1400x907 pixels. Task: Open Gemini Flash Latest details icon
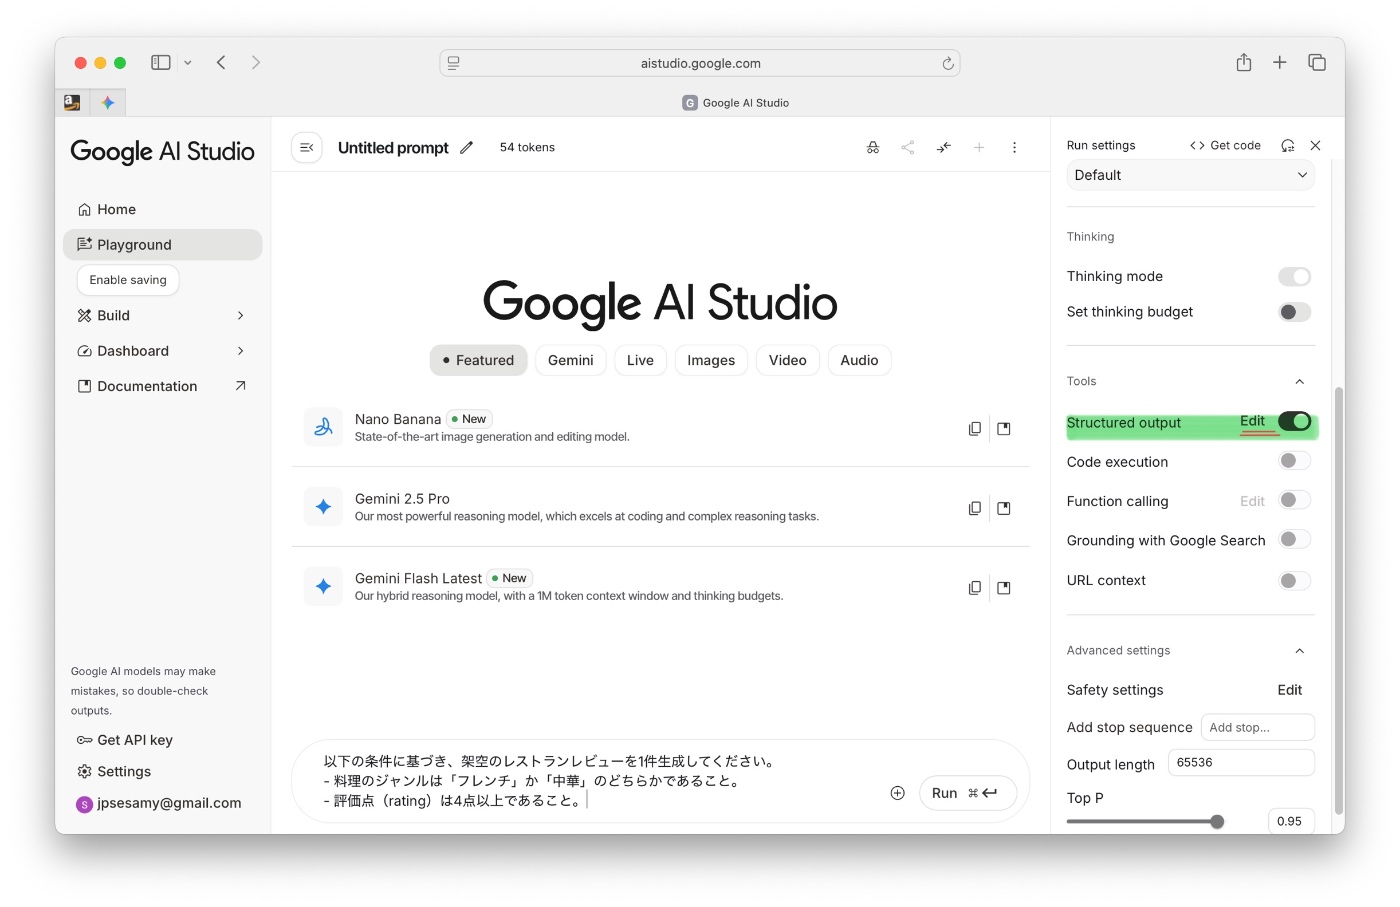[x=1004, y=588]
